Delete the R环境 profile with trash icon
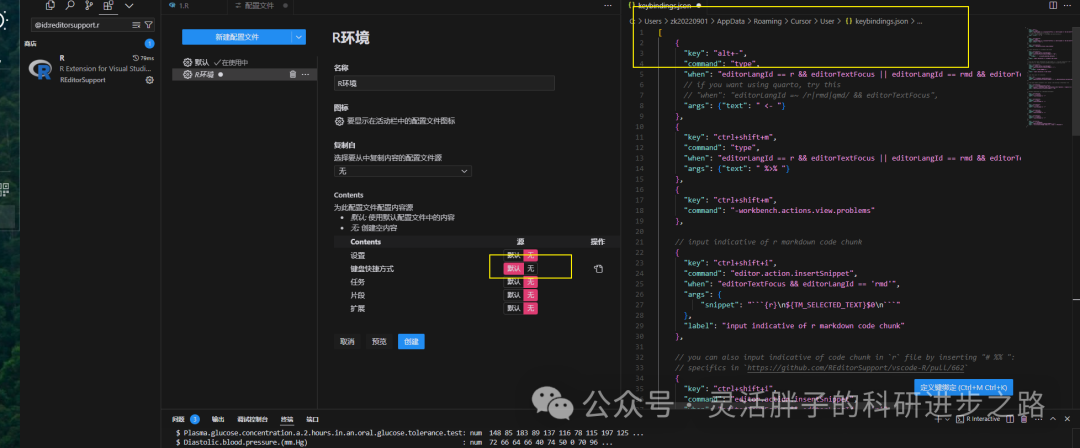This screenshot has width=1080, height=448. click(x=293, y=74)
